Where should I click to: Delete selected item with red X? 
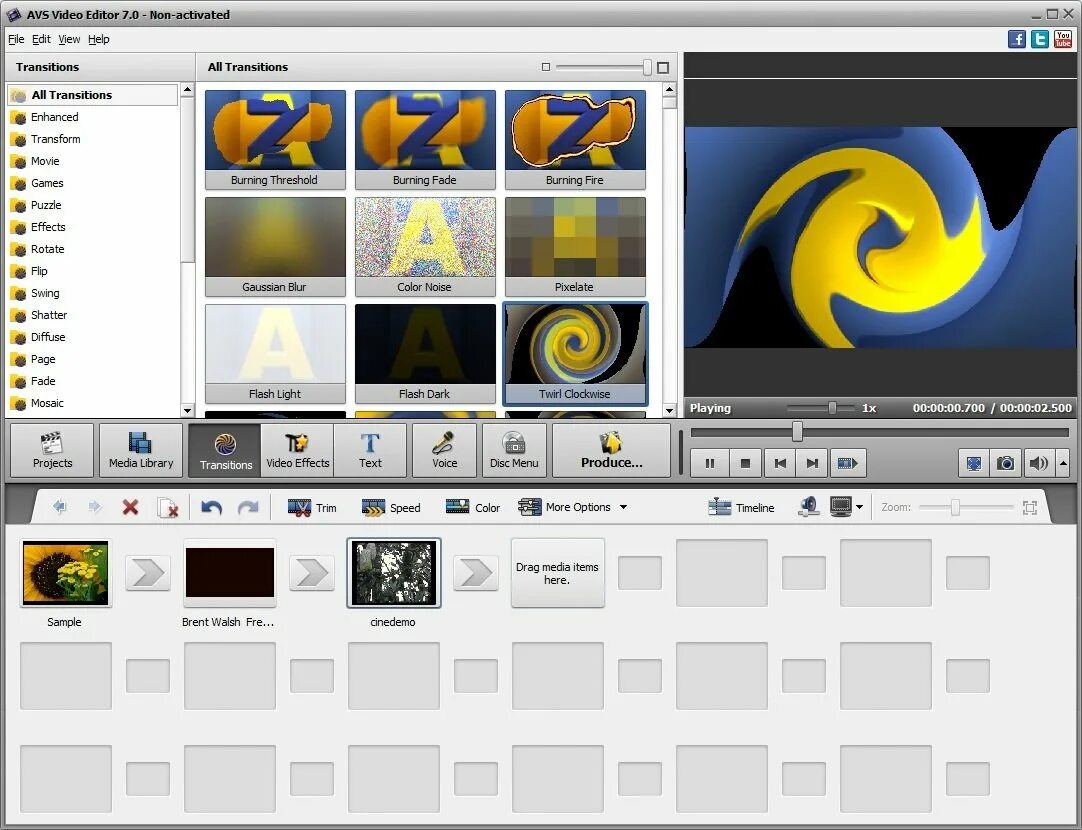coord(130,508)
